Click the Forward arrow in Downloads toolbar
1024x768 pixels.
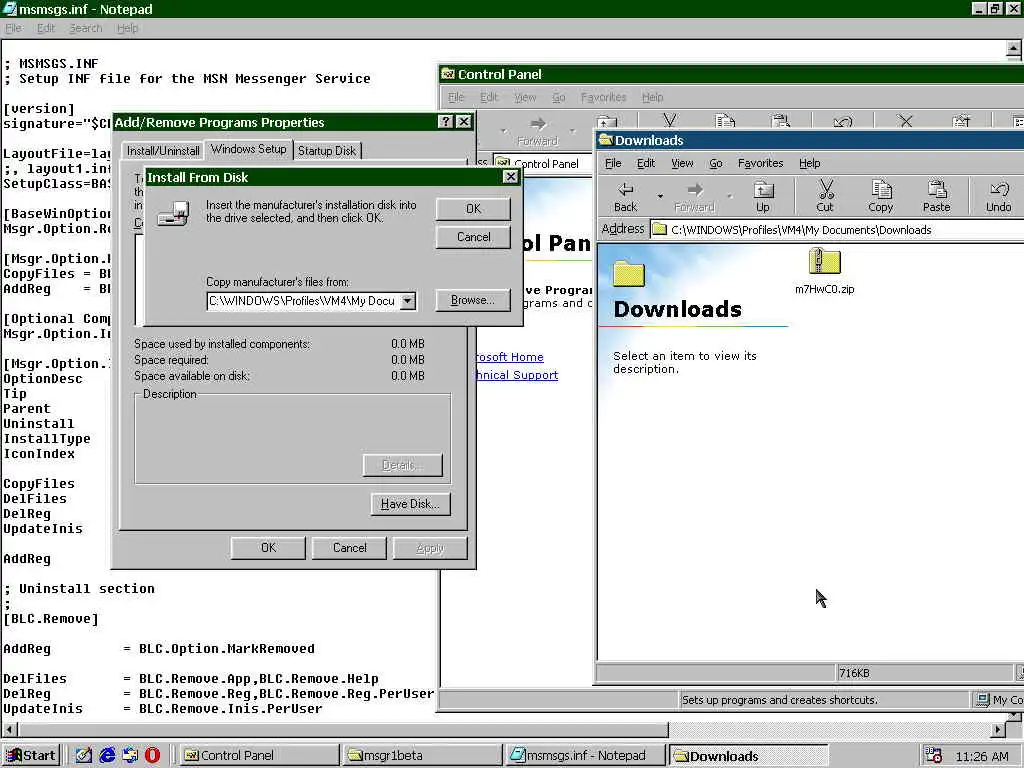(x=694, y=197)
